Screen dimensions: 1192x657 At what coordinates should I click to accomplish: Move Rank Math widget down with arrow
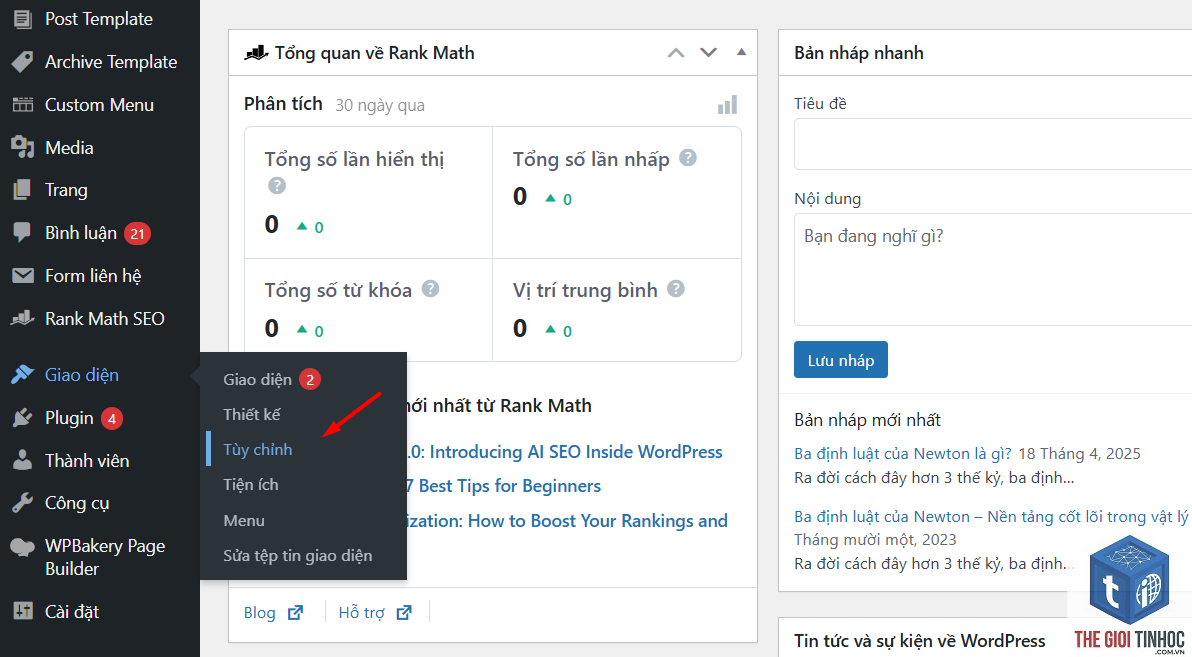(x=709, y=53)
